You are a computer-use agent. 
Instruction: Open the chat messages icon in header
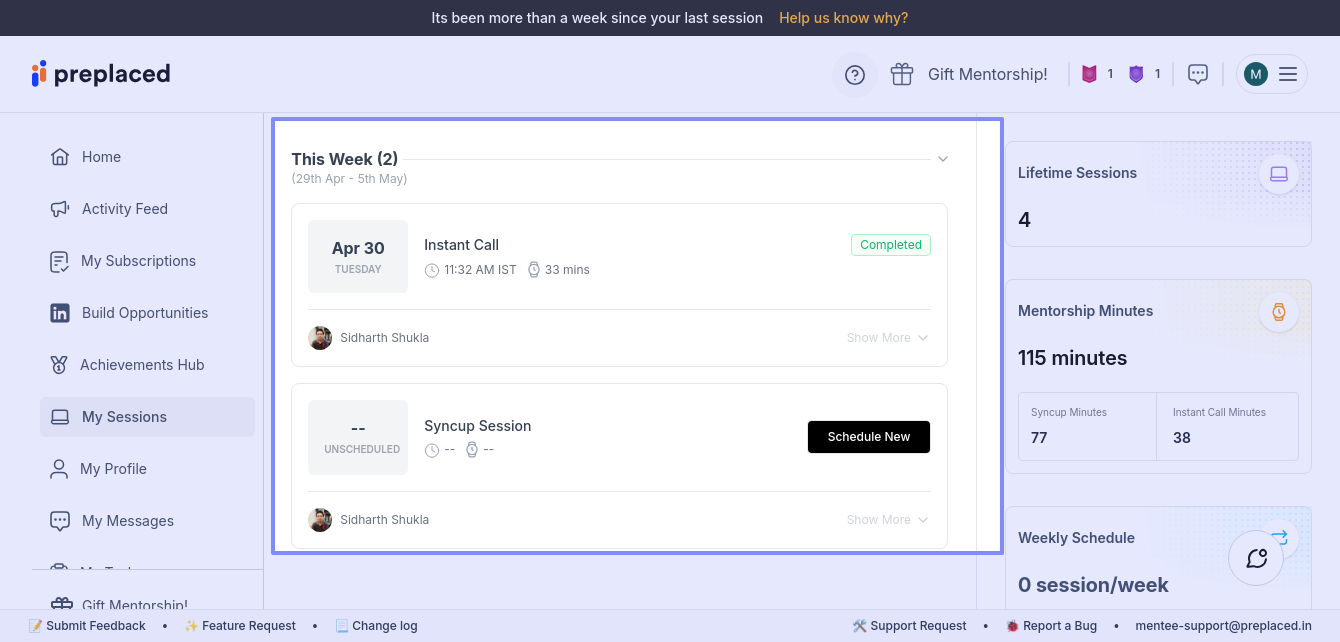pos(1198,74)
